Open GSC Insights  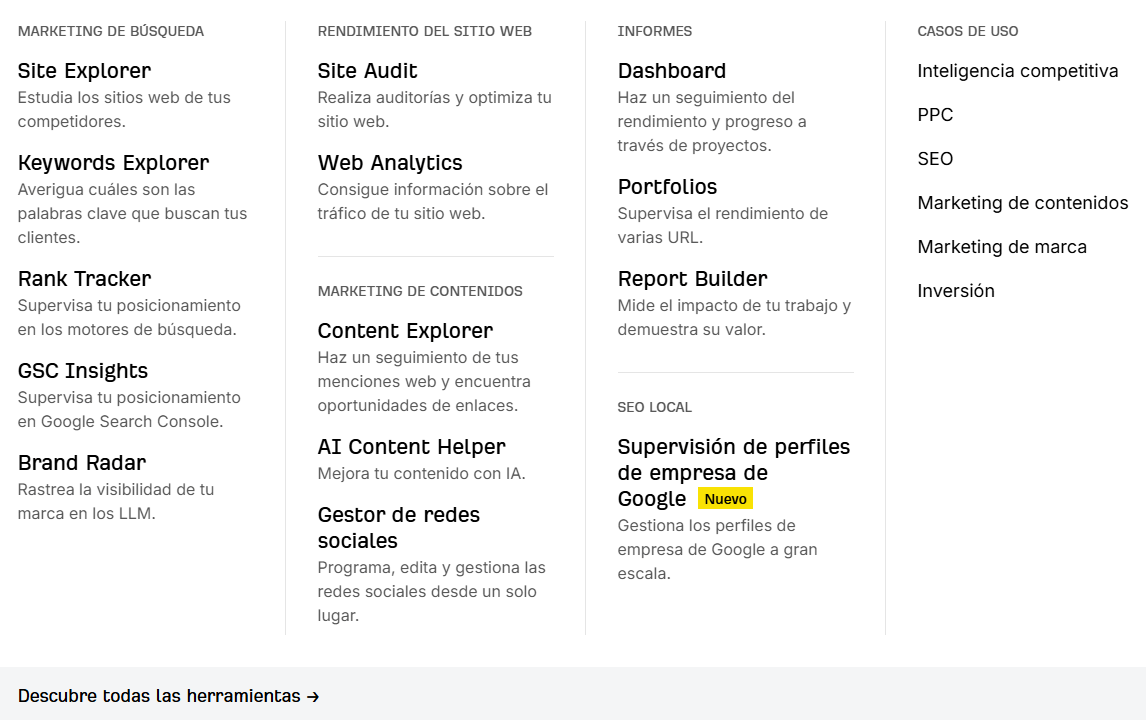coord(82,371)
